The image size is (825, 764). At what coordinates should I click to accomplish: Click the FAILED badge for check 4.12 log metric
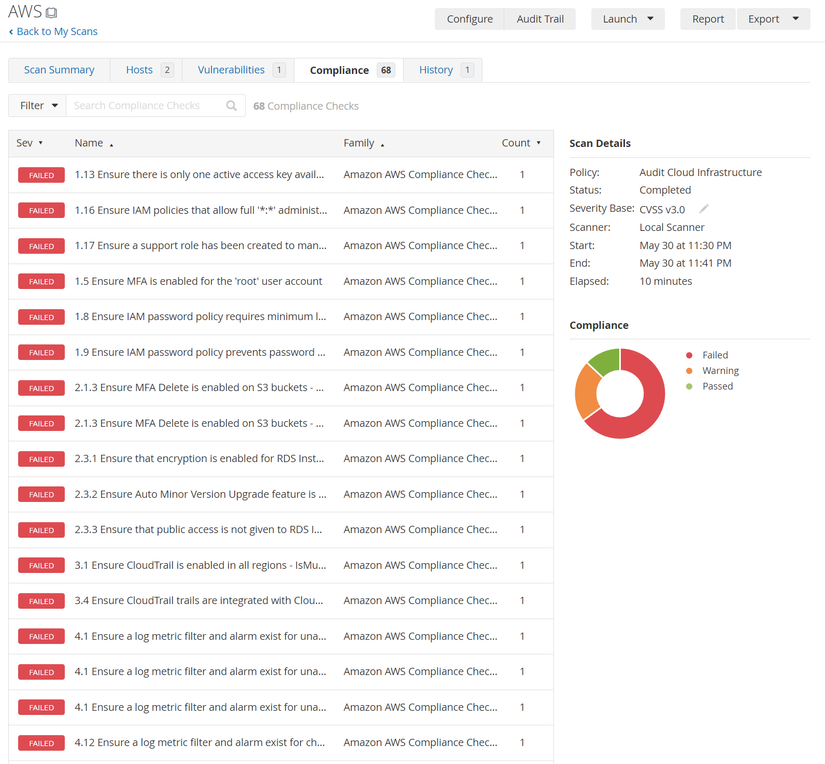41,743
